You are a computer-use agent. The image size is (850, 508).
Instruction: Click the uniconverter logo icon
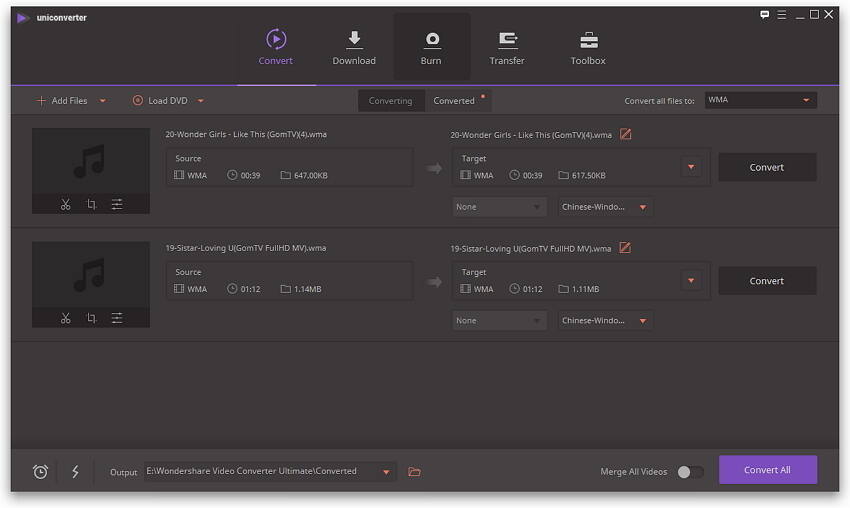point(22,18)
